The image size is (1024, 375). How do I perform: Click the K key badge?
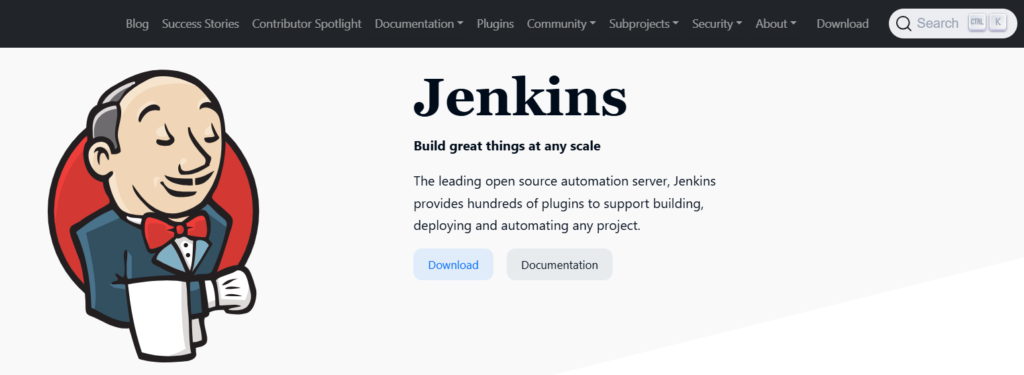tap(998, 22)
